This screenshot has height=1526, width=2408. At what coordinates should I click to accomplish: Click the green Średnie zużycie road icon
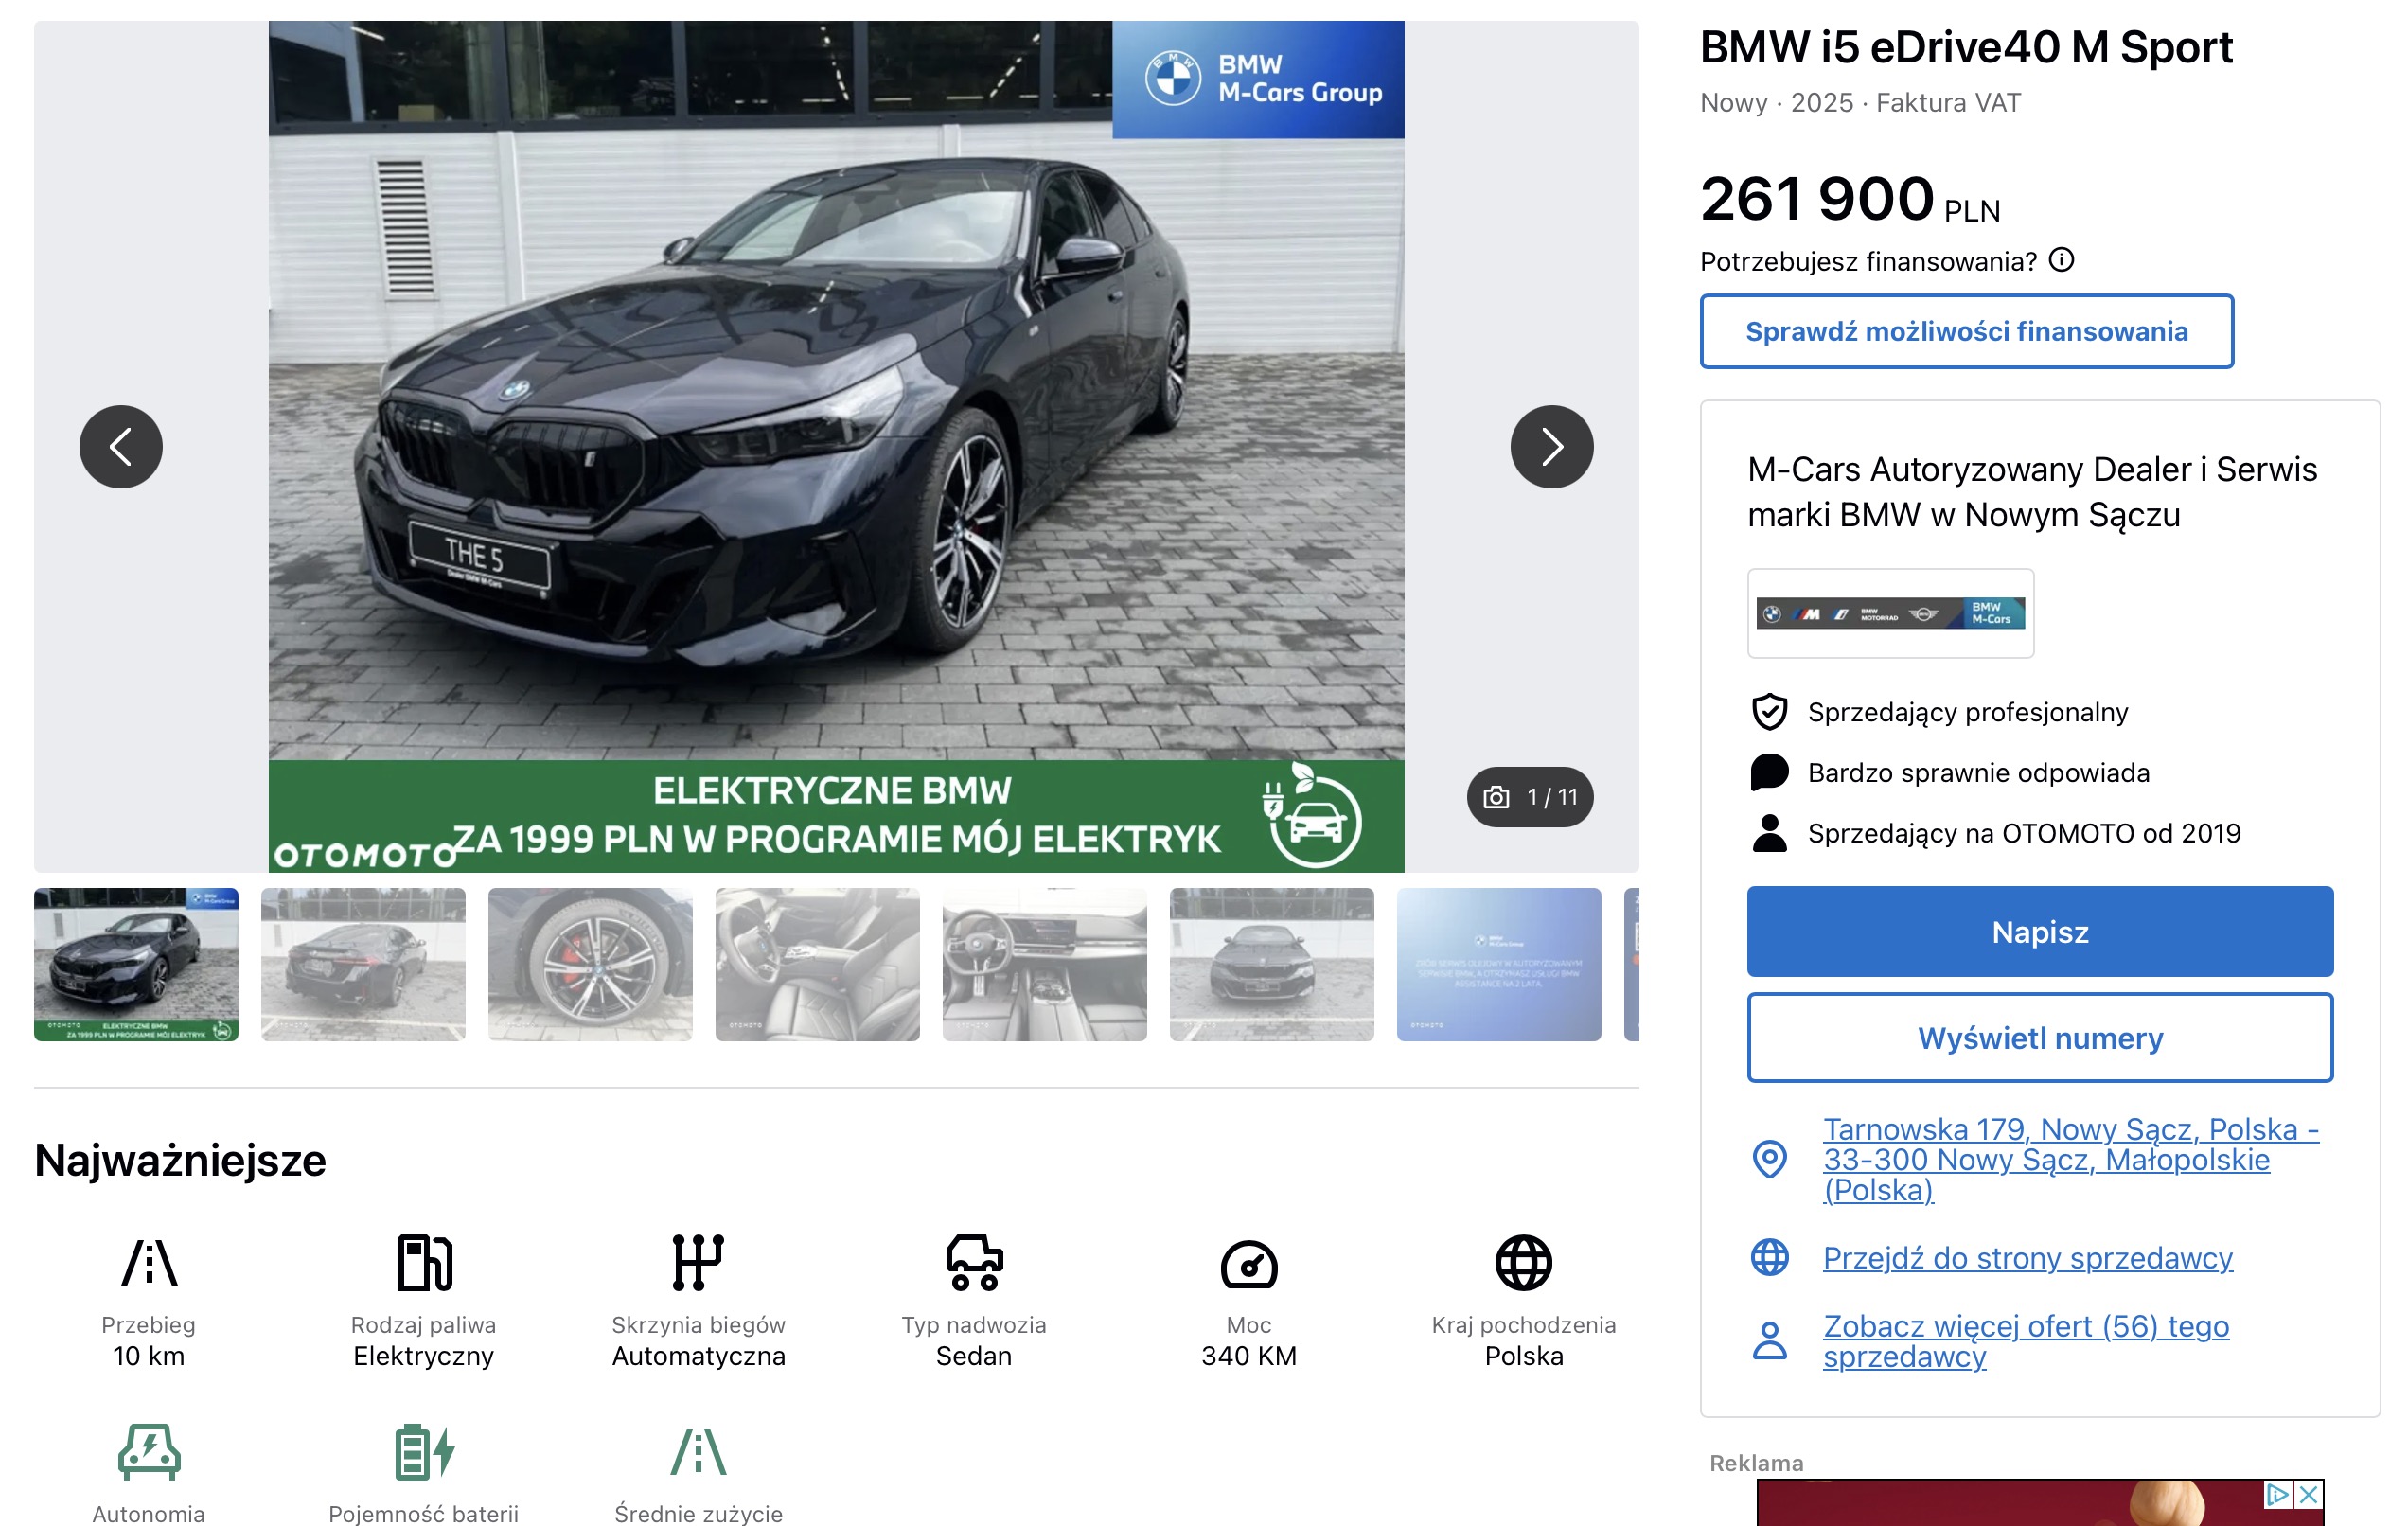click(x=698, y=1452)
